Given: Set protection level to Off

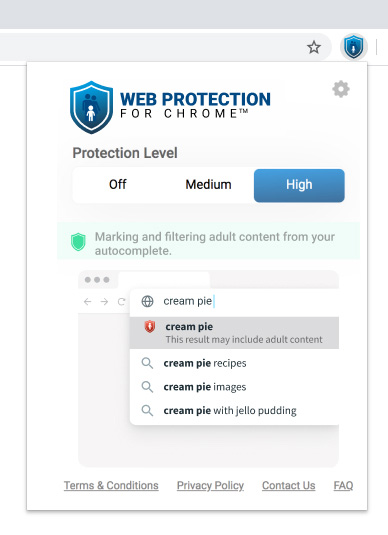Looking at the screenshot, I should 118,185.
